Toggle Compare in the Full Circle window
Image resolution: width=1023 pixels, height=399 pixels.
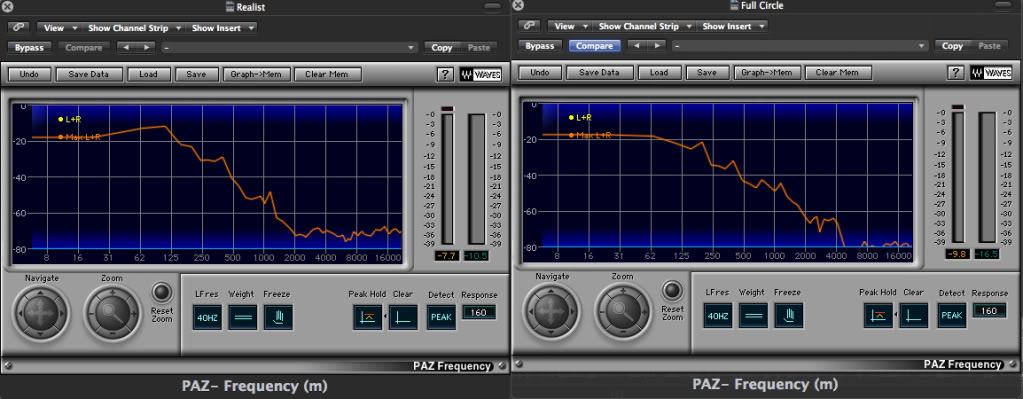594,46
